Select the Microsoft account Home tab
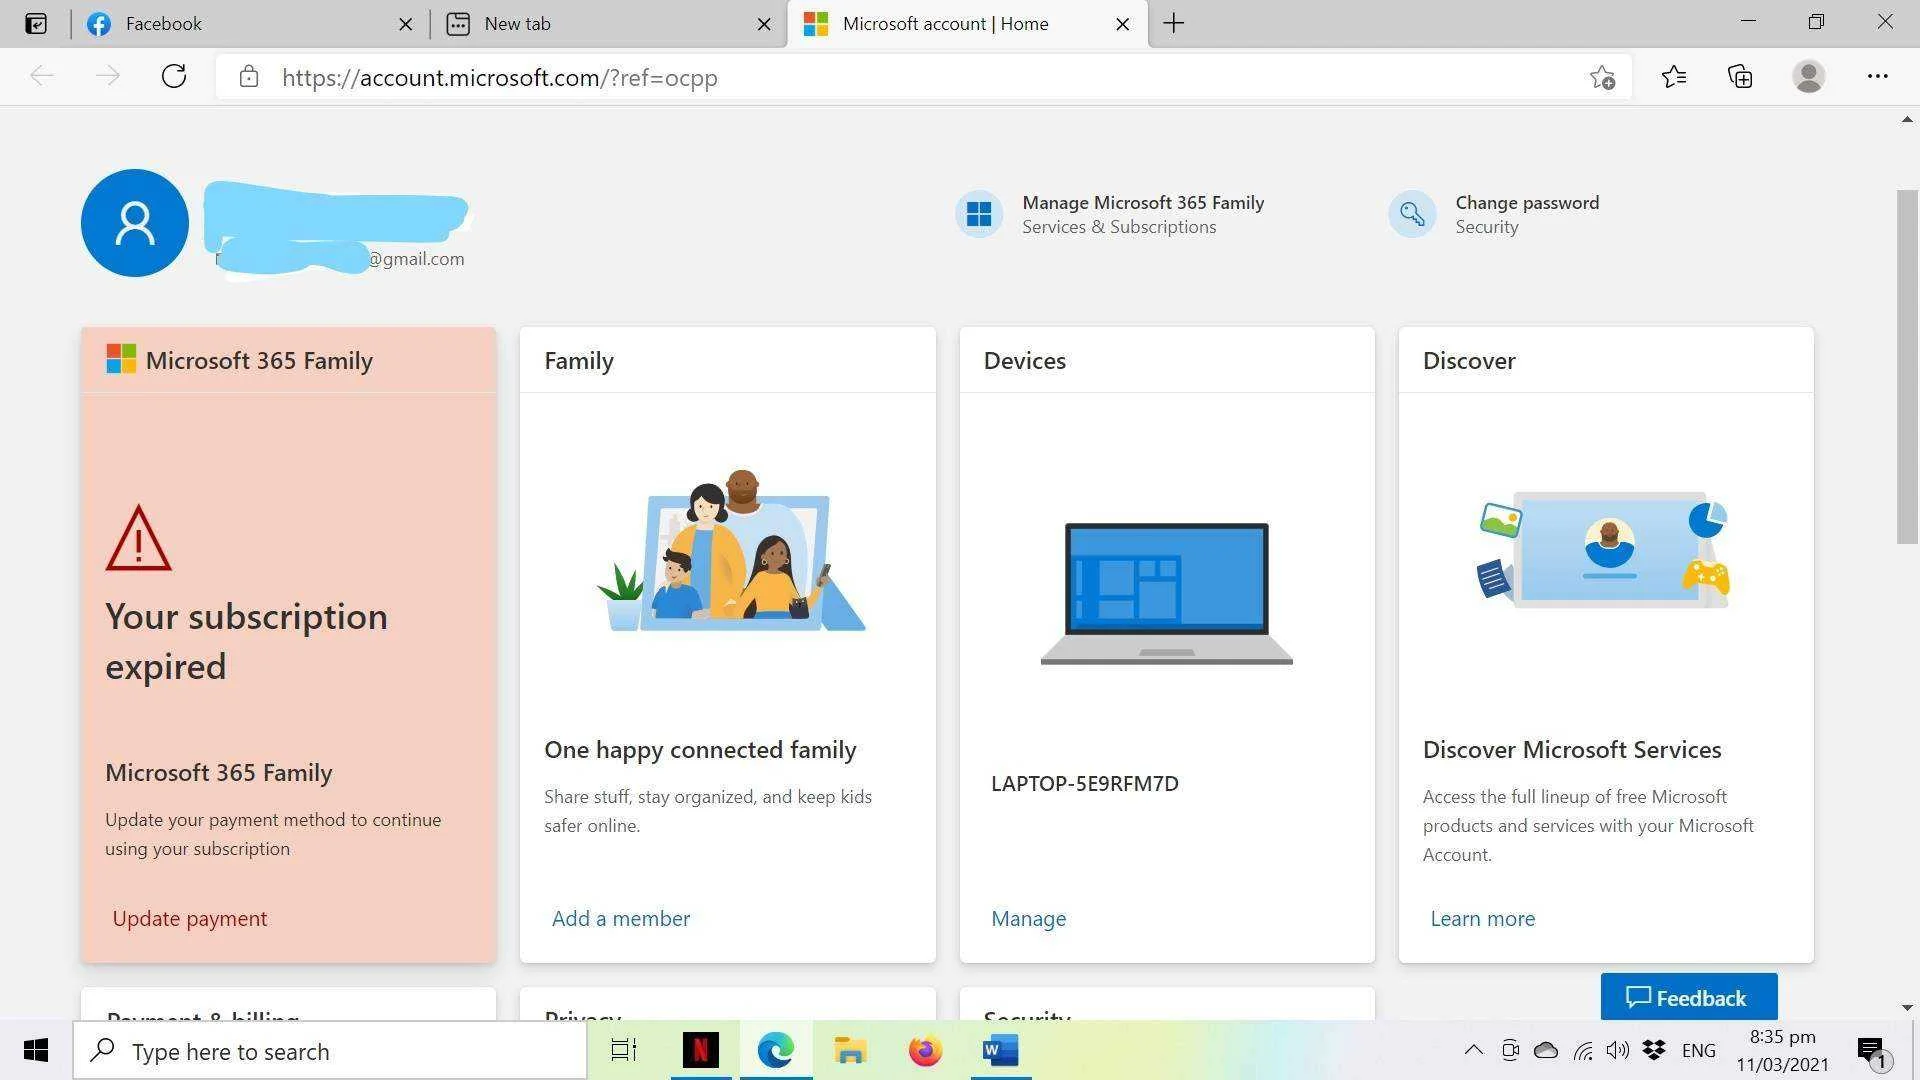This screenshot has height=1080, width=1920. pos(968,24)
